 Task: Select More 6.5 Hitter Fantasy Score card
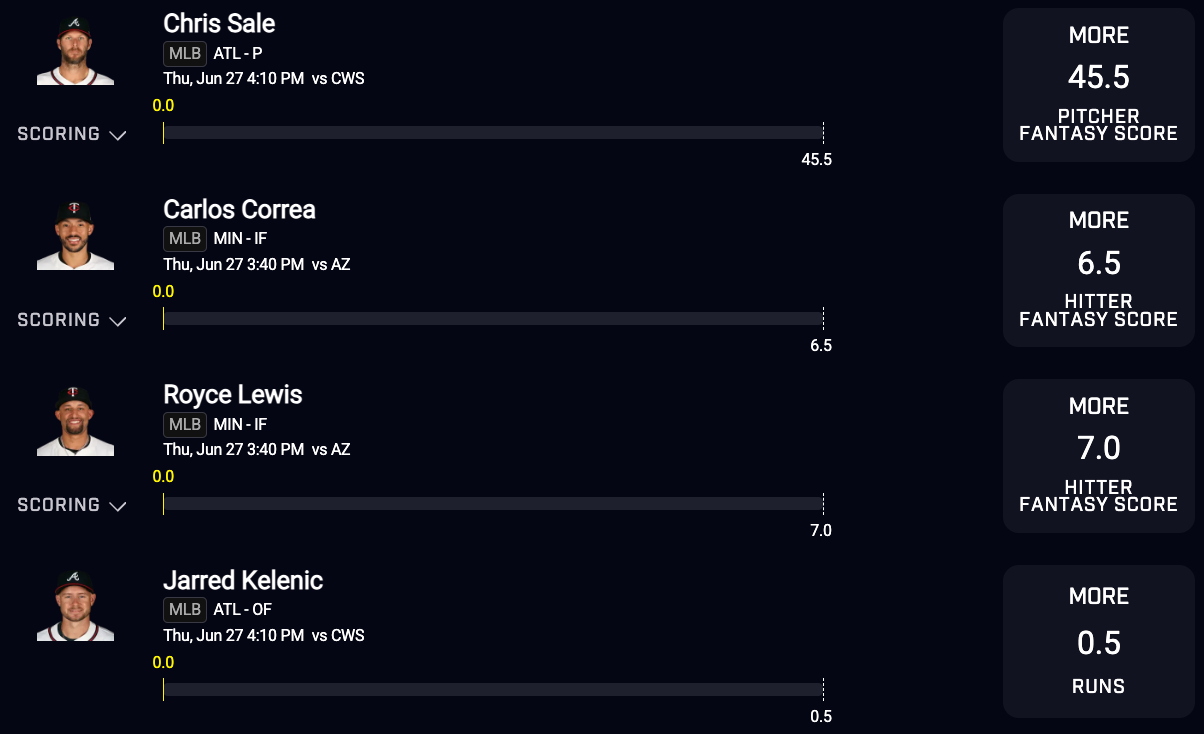point(1098,270)
